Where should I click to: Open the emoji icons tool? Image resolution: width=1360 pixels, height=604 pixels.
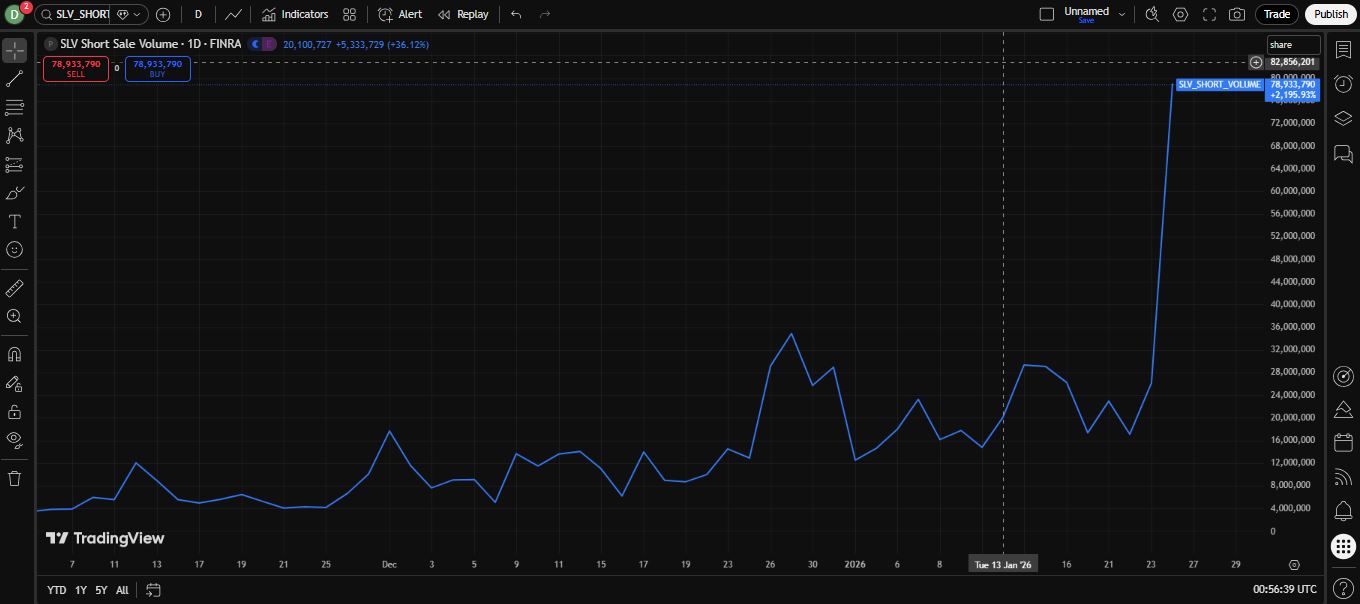click(x=15, y=250)
